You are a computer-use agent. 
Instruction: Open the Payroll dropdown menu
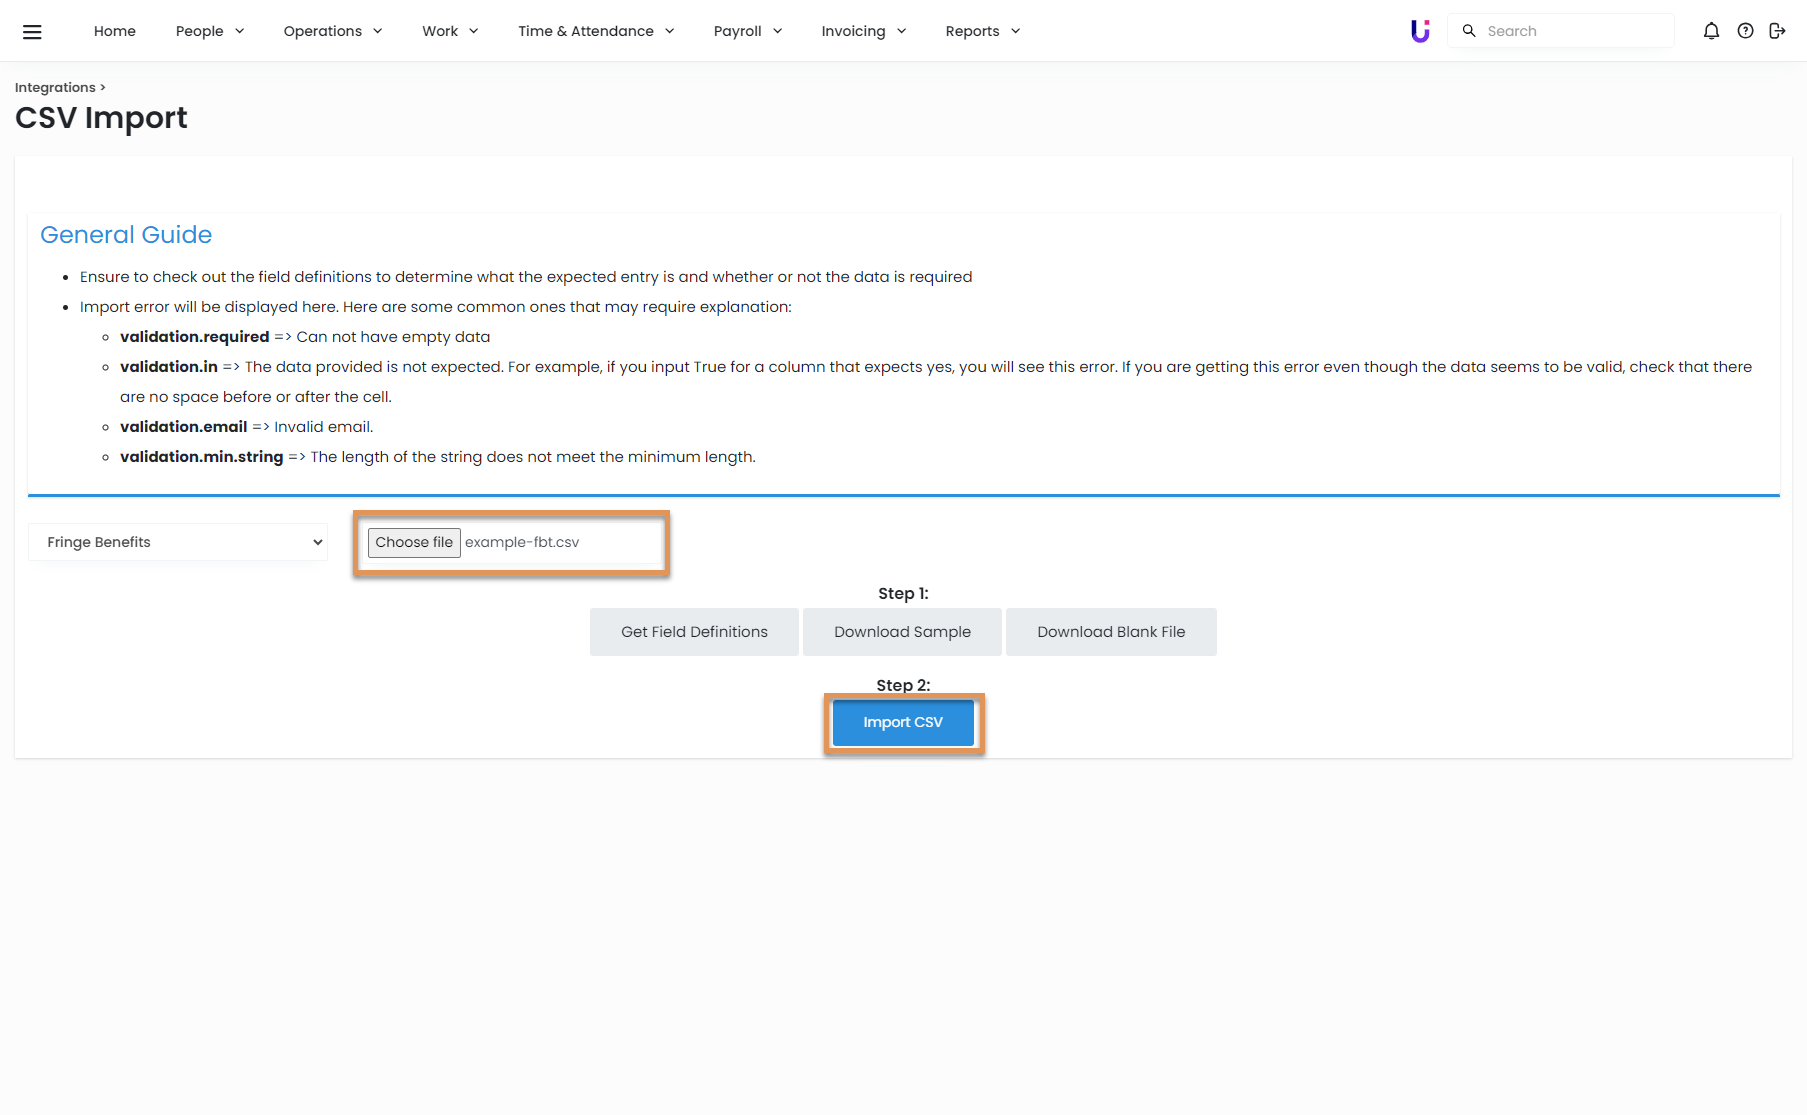click(x=748, y=31)
